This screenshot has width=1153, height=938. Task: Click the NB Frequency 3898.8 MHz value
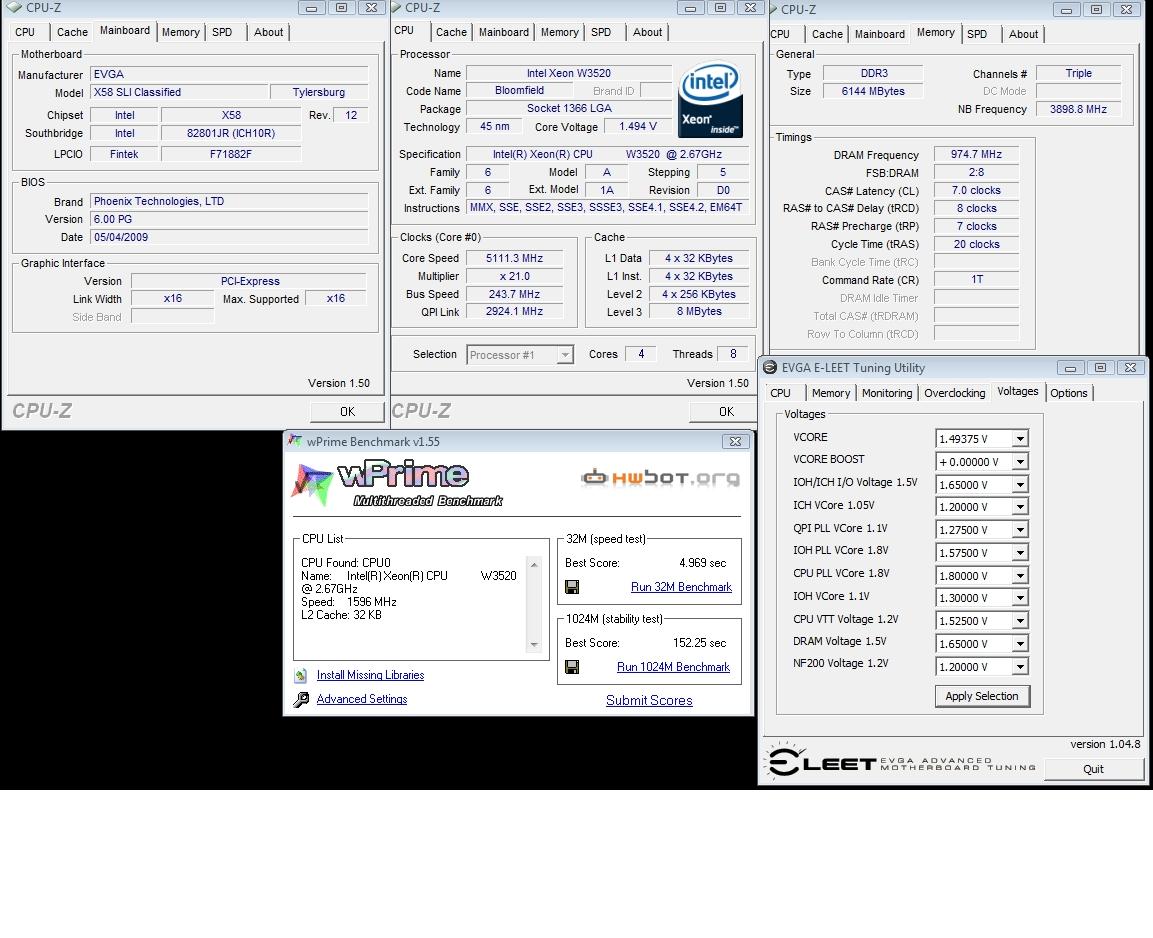coord(1078,109)
